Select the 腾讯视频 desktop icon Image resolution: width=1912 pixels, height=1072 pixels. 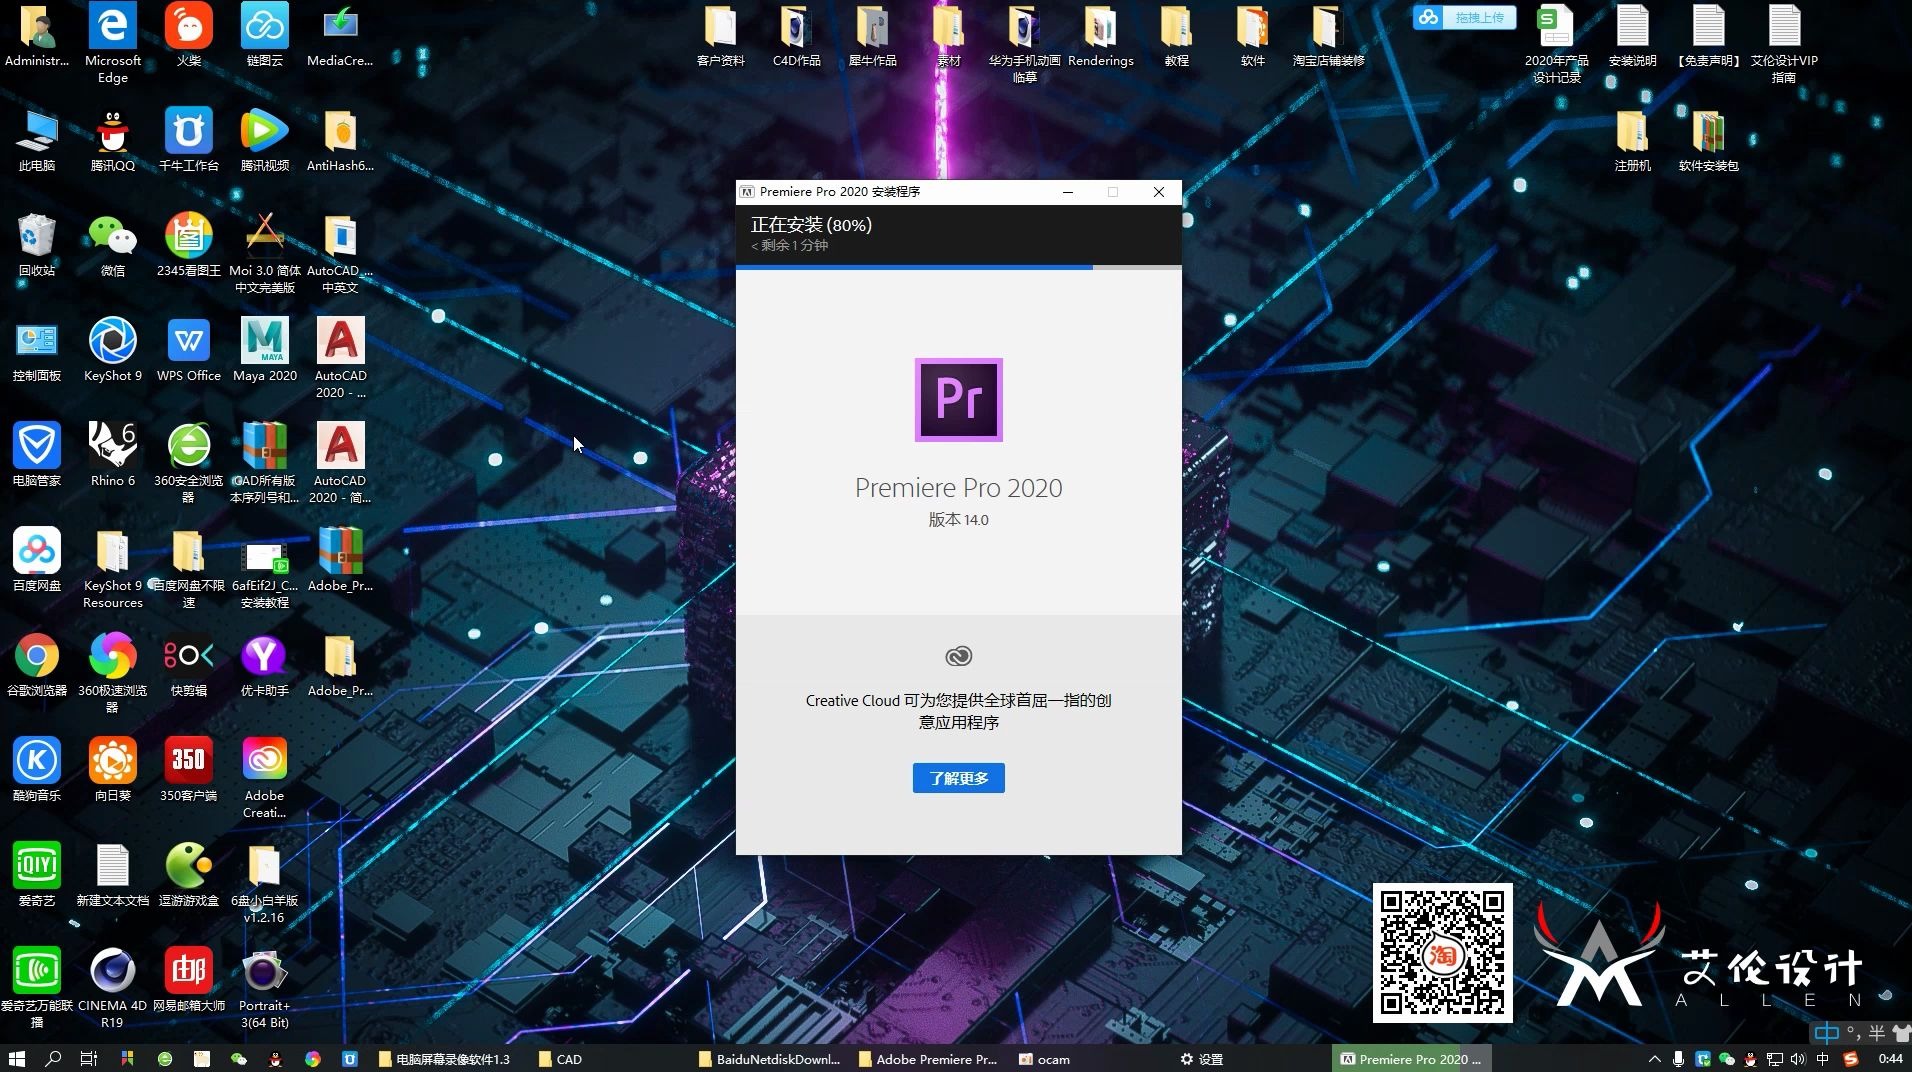tap(265, 141)
